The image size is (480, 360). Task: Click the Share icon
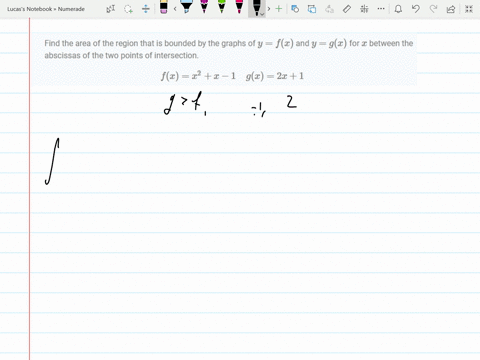tap(451, 9)
